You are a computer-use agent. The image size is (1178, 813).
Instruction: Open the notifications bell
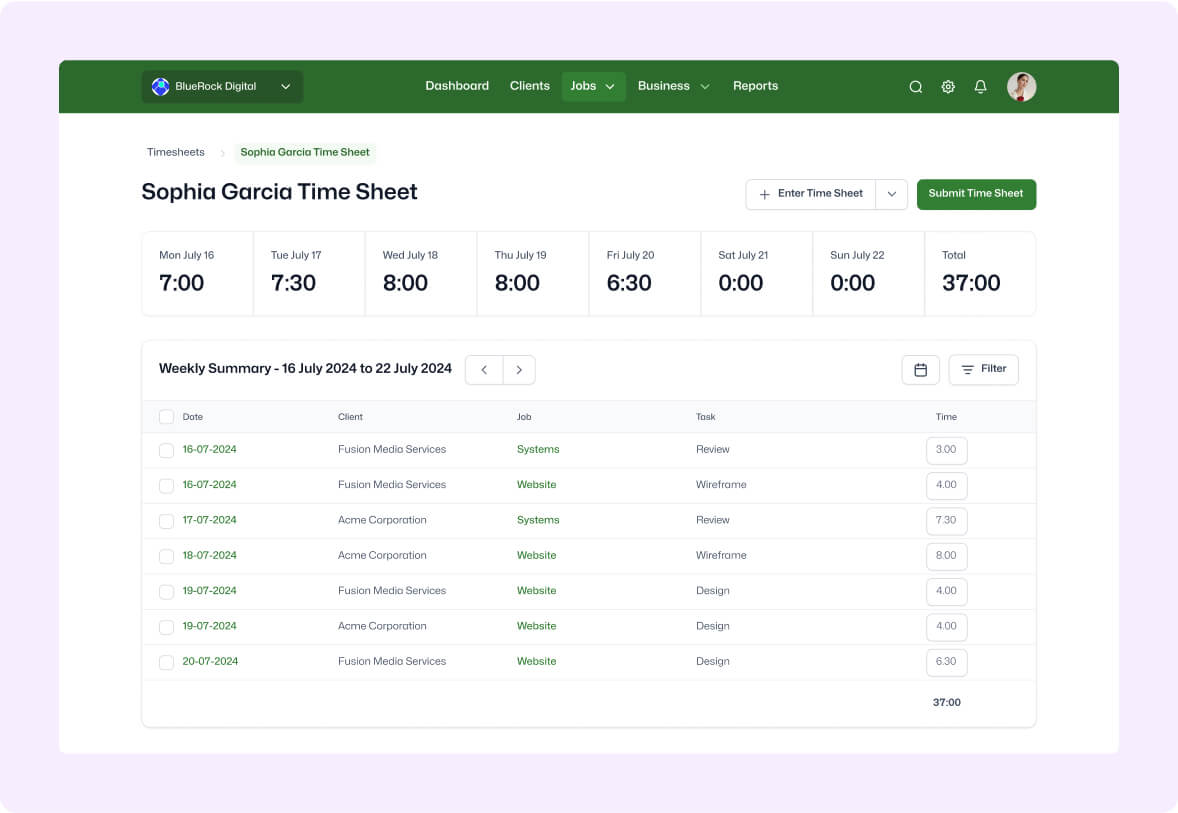pyautogui.click(x=980, y=86)
